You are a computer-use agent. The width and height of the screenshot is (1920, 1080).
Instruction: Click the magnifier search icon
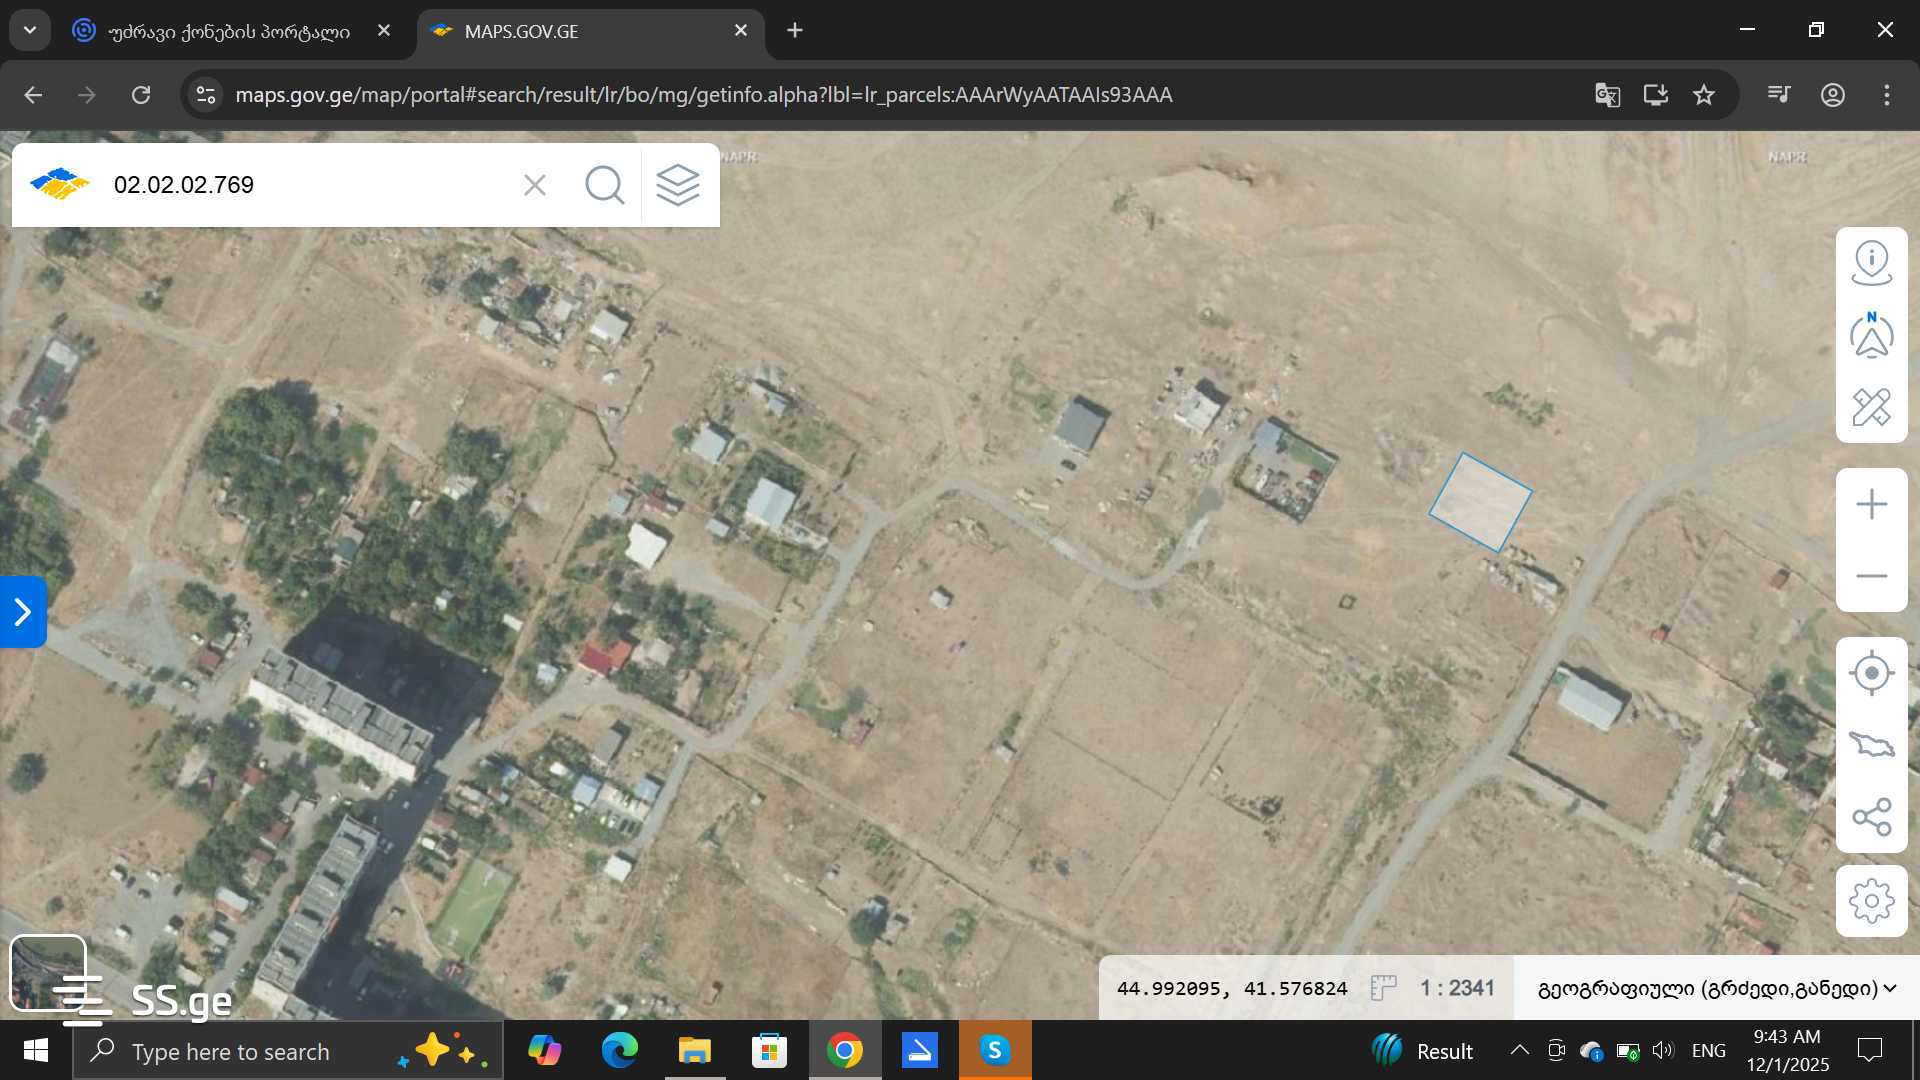604,185
